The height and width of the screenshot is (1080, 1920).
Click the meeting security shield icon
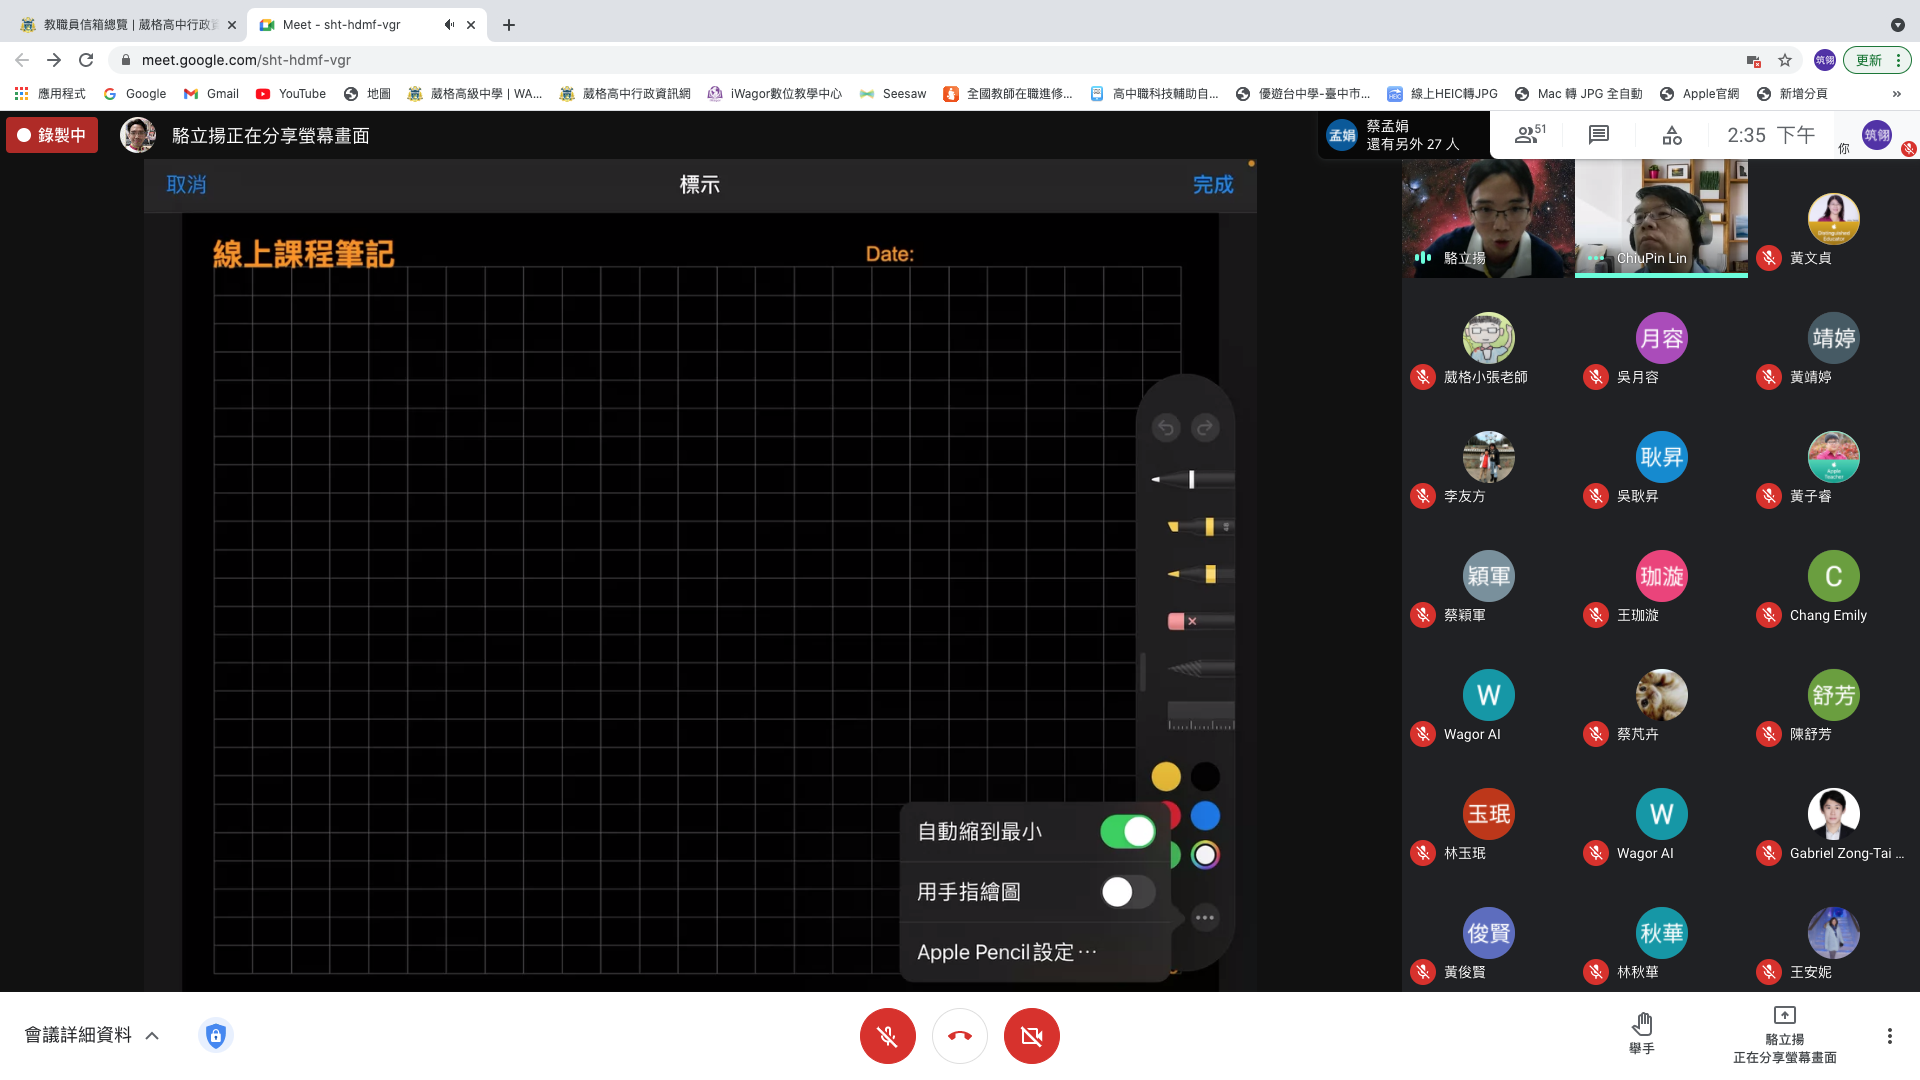(x=215, y=1035)
